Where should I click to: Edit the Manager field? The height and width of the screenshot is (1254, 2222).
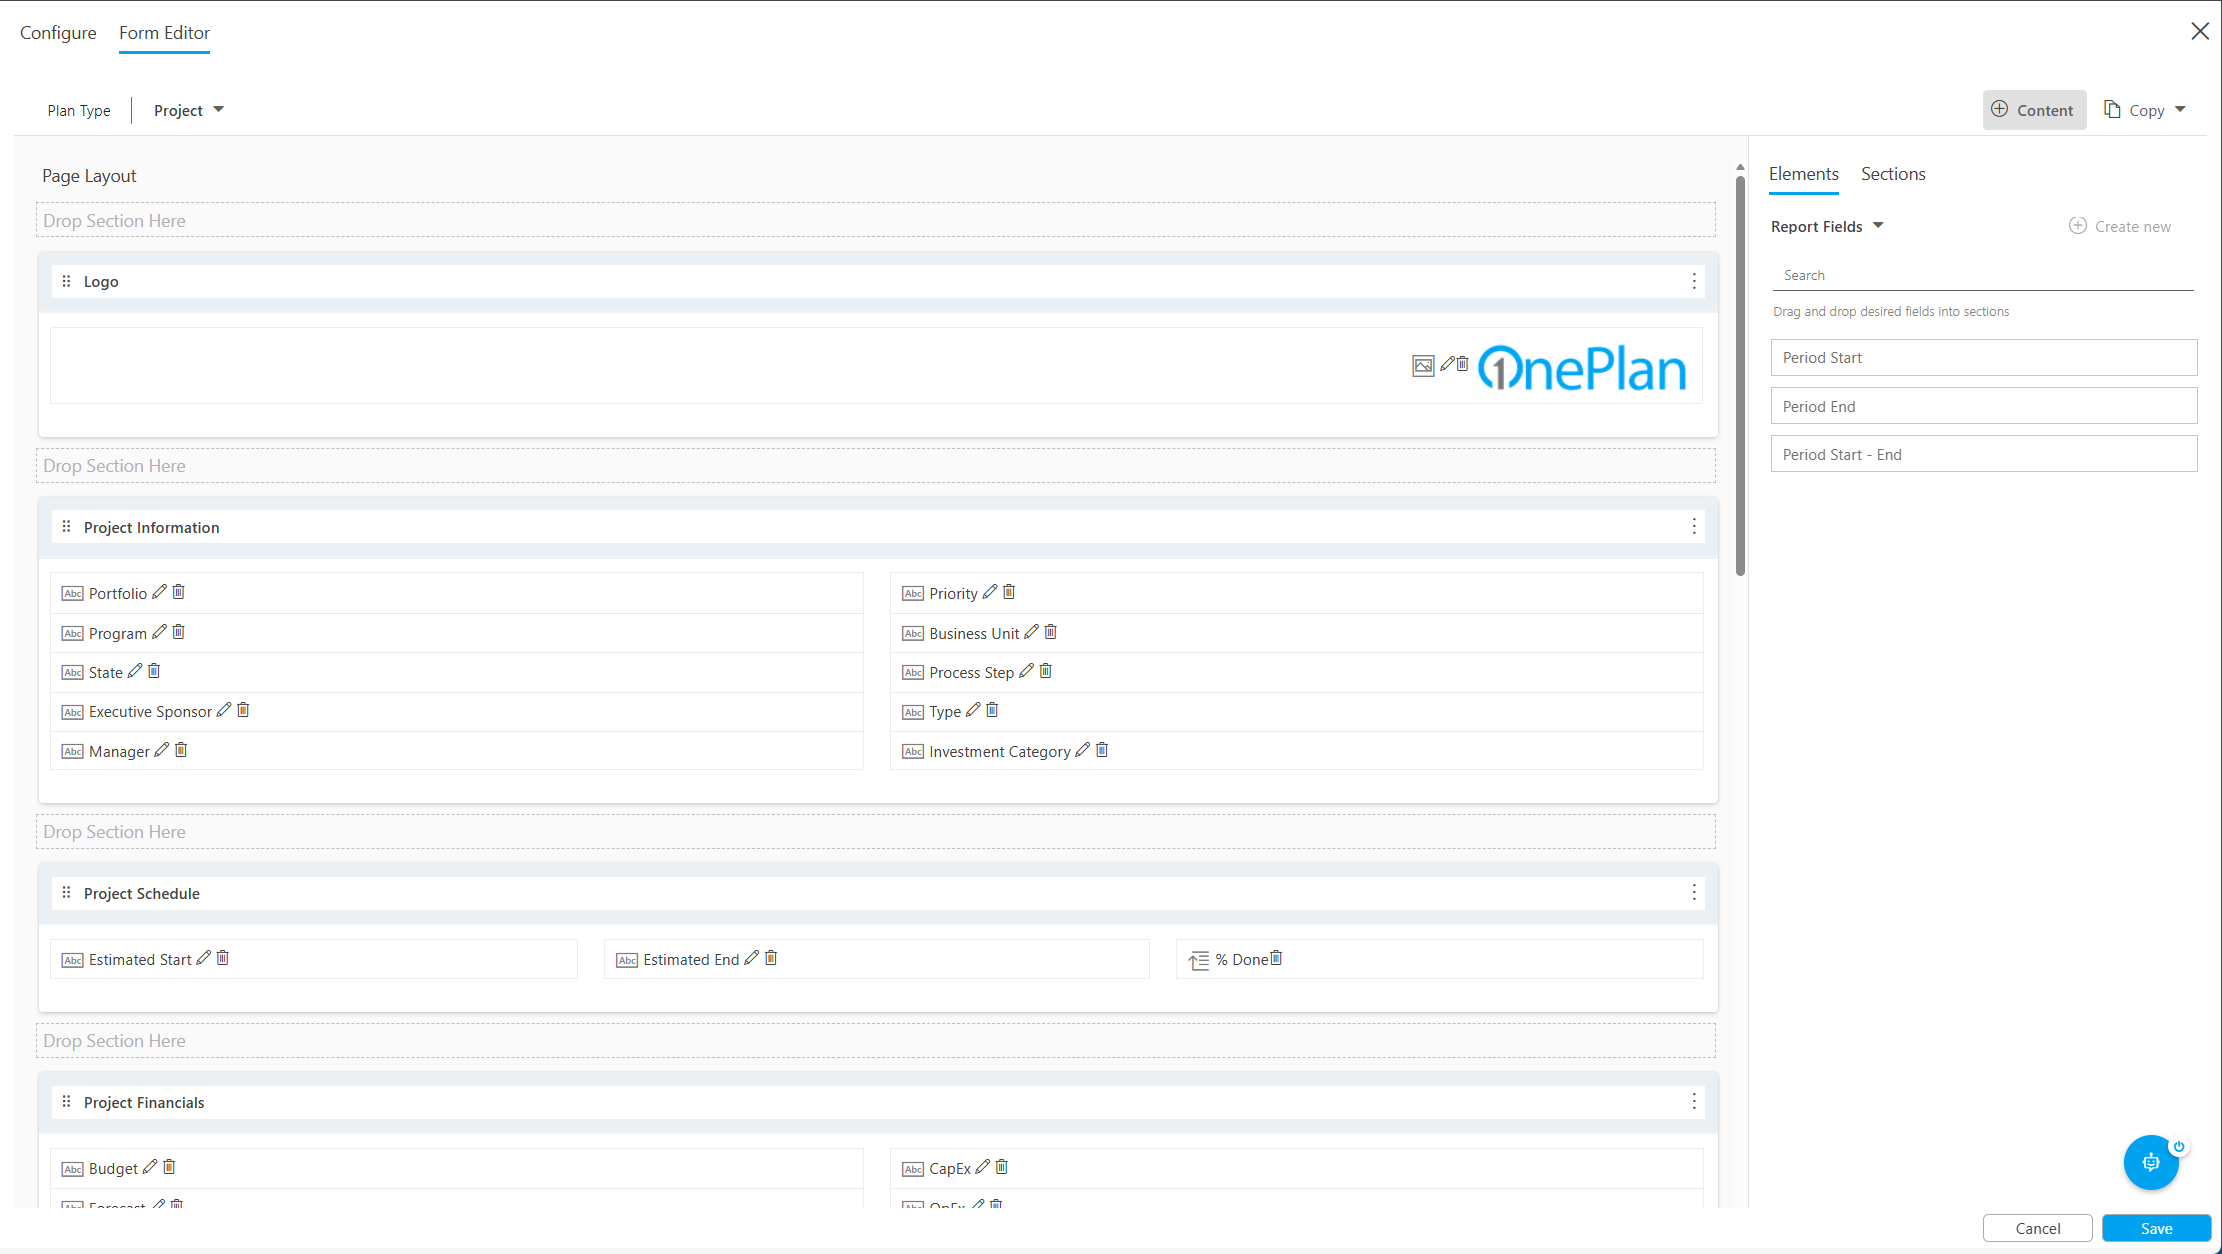161,750
